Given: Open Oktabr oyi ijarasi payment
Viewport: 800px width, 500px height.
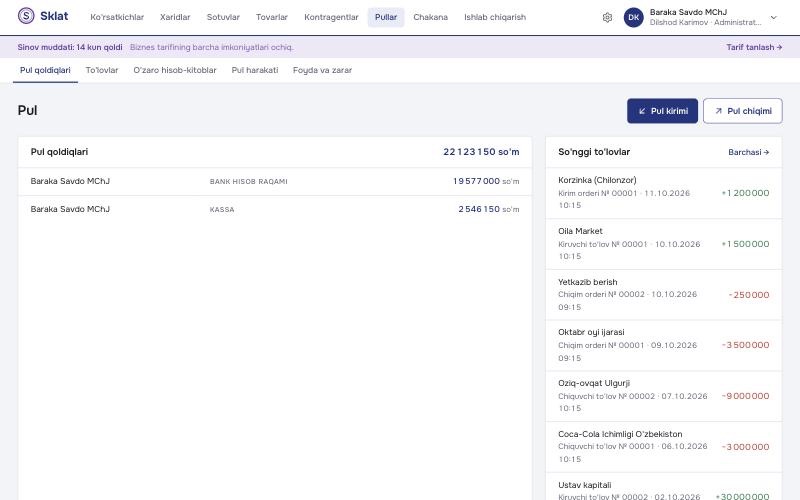Looking at the screenshot, I should [664, 345].
